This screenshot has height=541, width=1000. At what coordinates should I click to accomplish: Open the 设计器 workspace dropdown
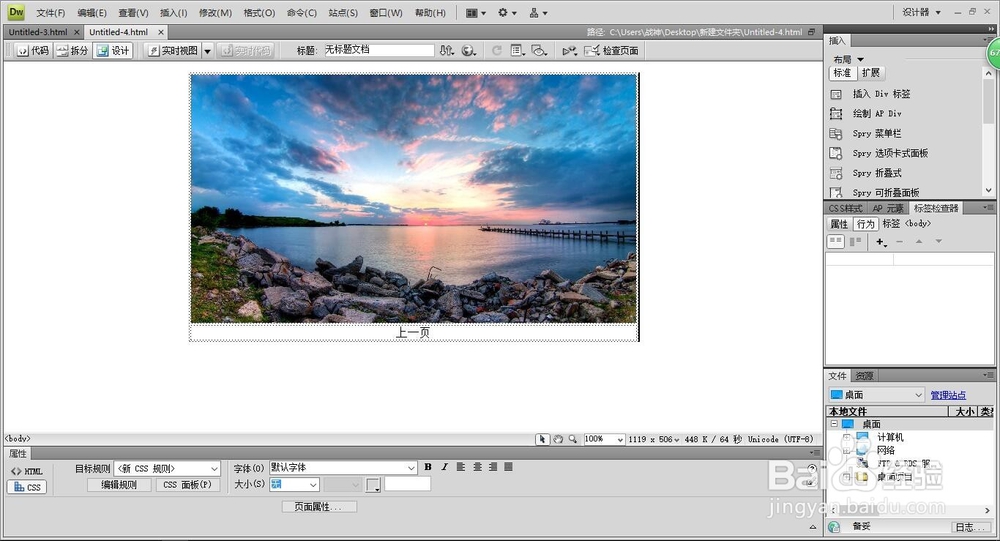point(921,12)
